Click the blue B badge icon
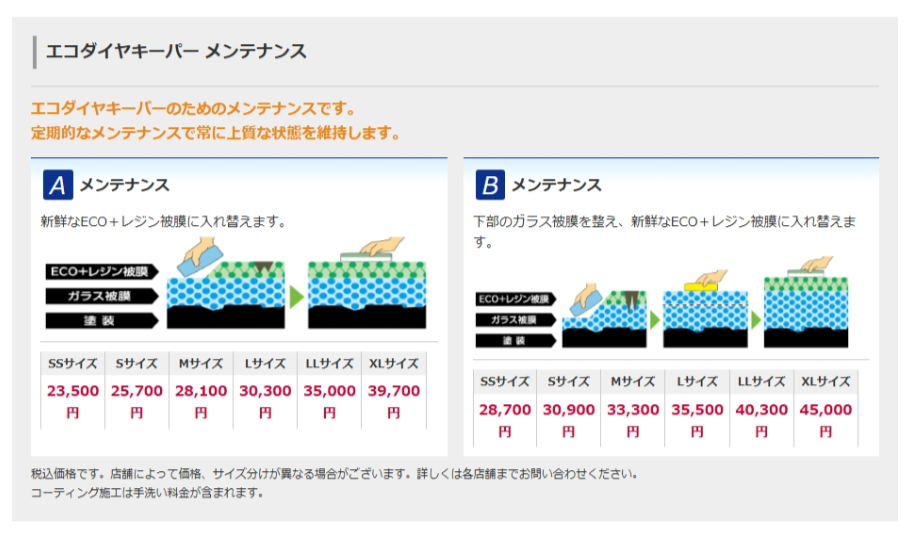This screenshot has width=912, height=538. point(490,185)
